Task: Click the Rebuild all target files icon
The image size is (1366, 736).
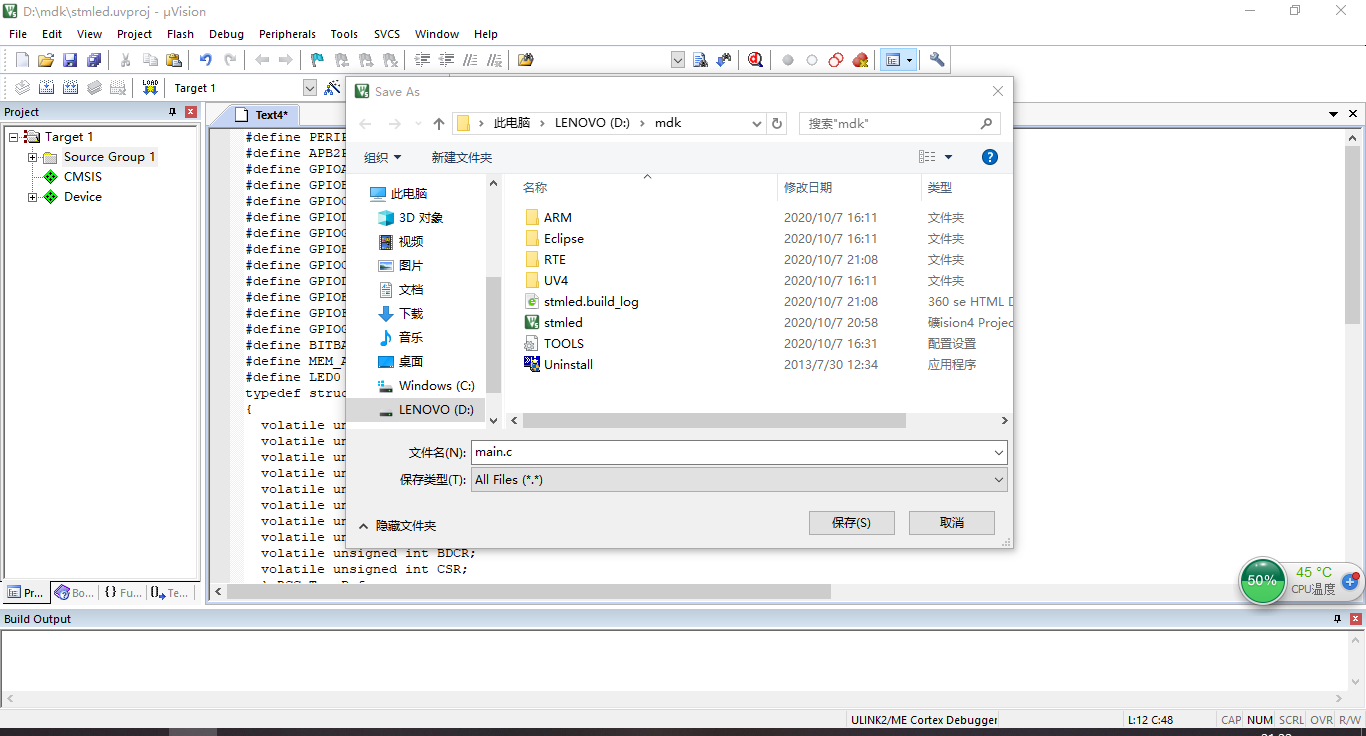Action: pos(70,88)
